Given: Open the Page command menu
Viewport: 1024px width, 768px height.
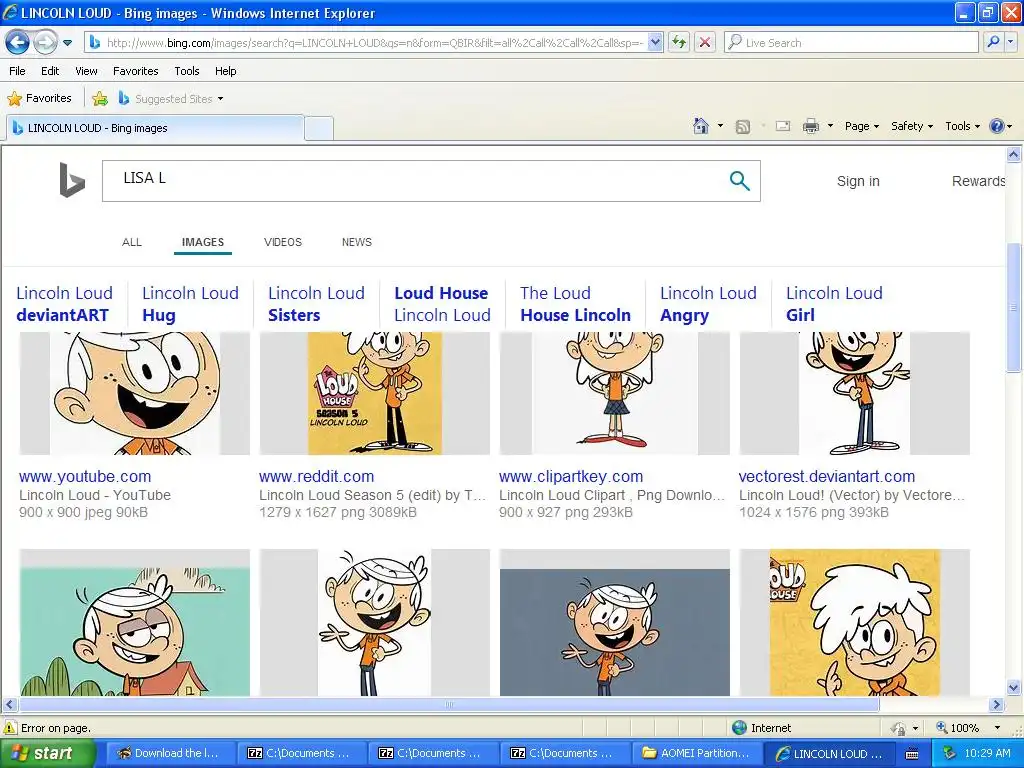Looking at the screenshot, I should (862, 126).
